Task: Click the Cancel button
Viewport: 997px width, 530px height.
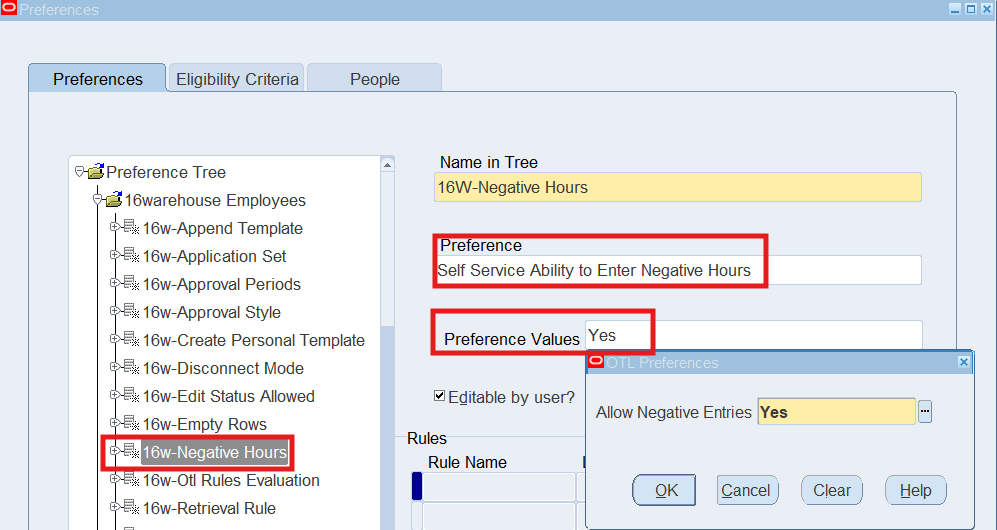Action: [x=747, y=490]
